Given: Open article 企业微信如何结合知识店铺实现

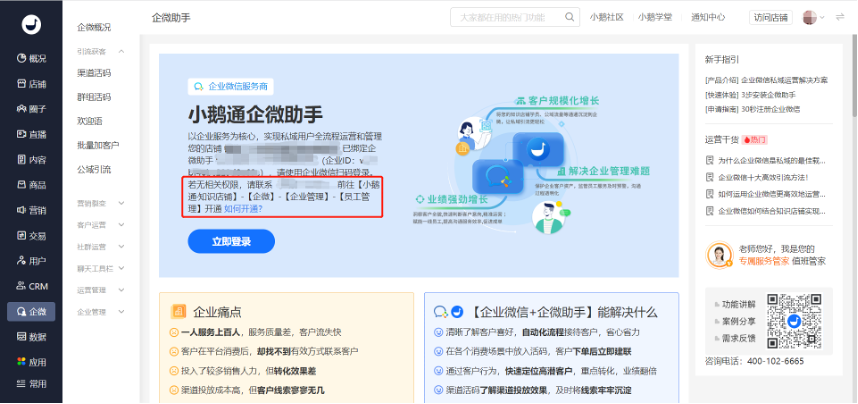Looking at the screenshot, I should coord(772,210).
